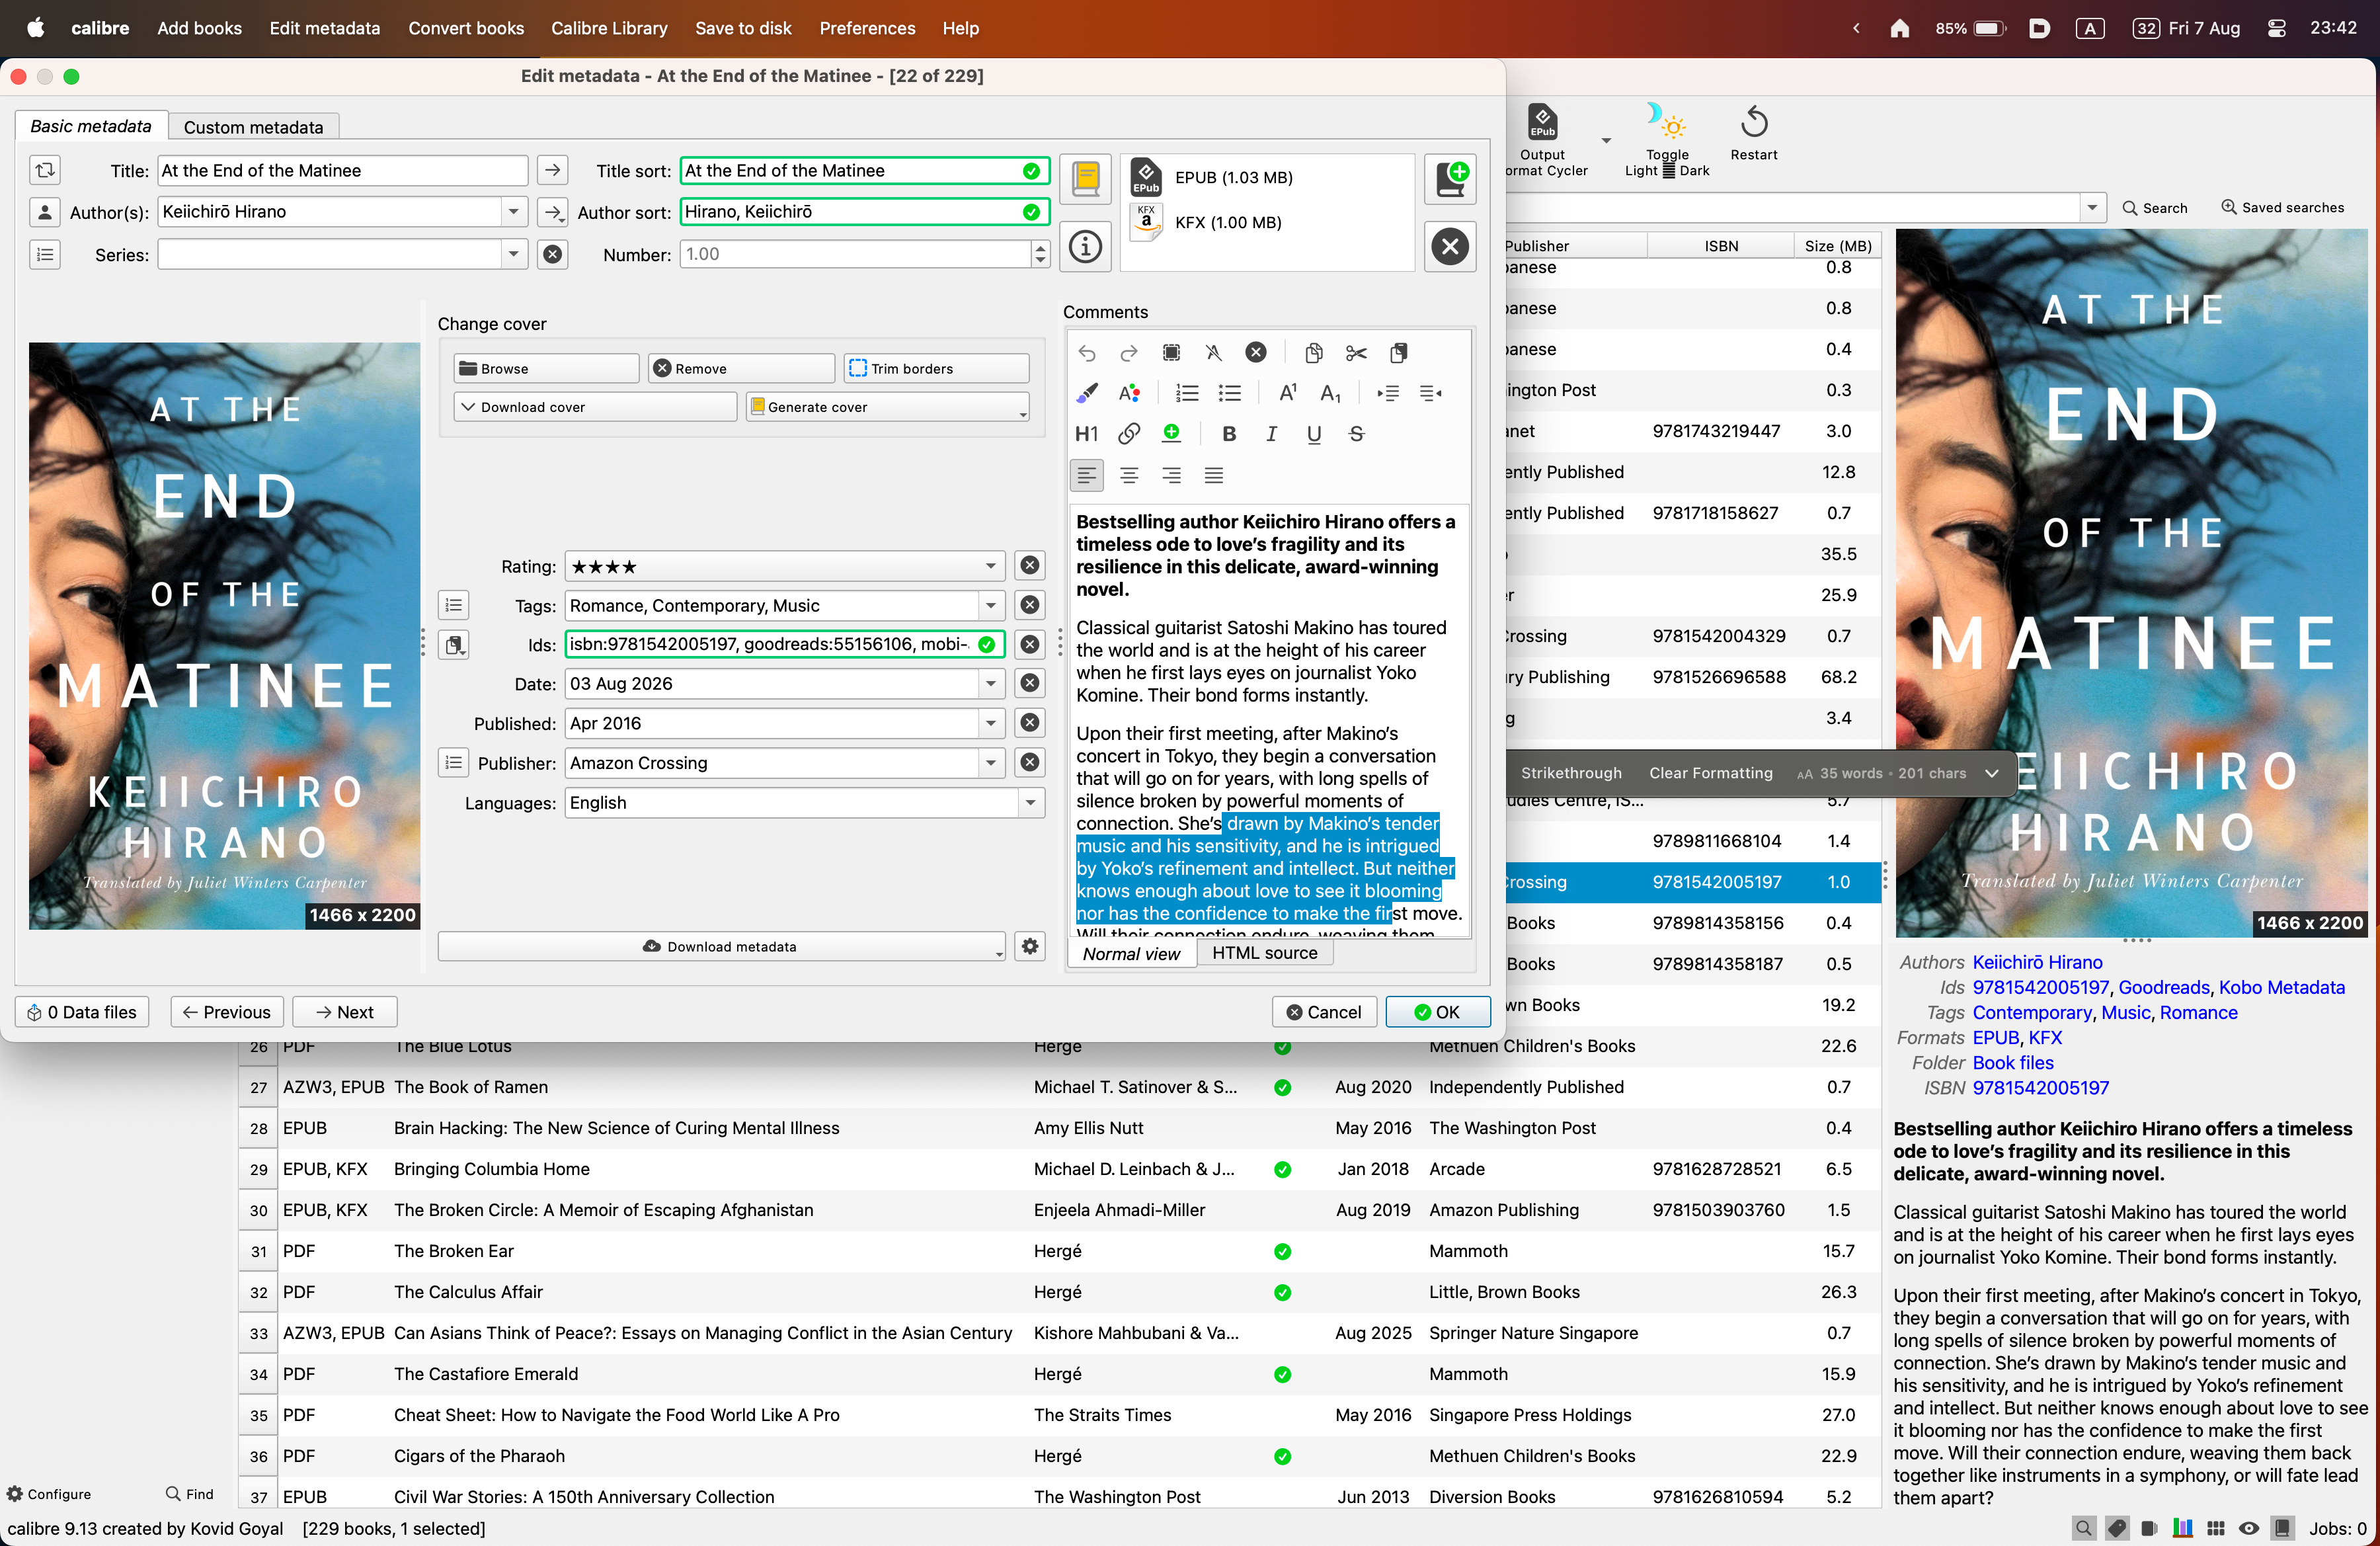Open the Series dropdown list
Viewport: 2380px width, 1546px height.
click(x=514, y=254)
